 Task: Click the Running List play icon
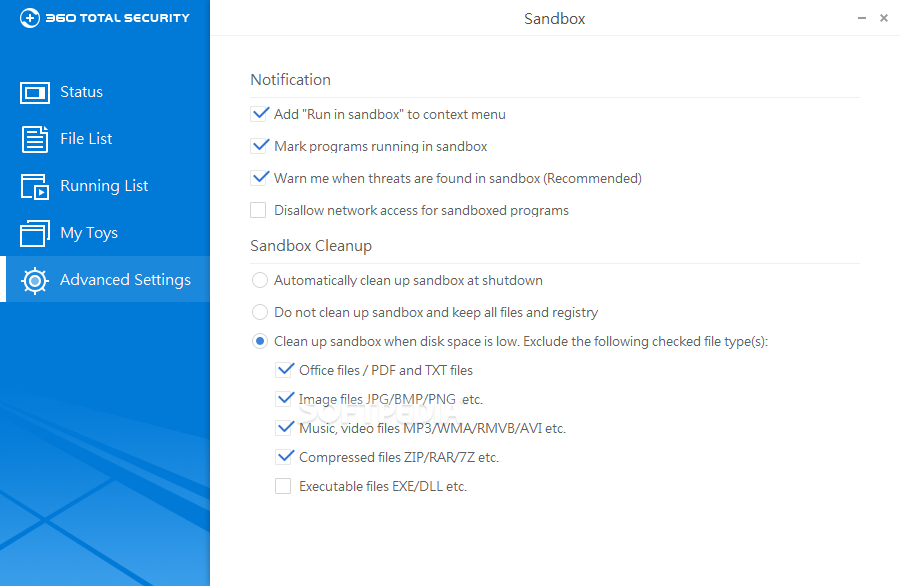[35, 186]
